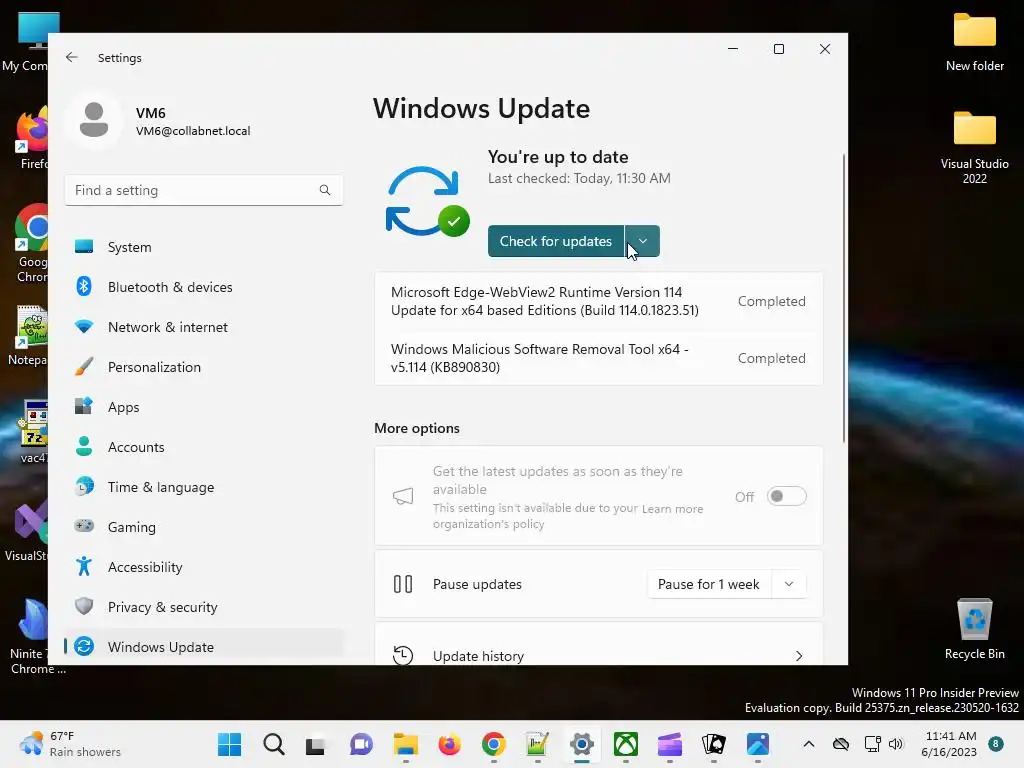The image size is (1024, 768).
Task: Open the weather widget showing 67°F
Action: coord(71,744)
